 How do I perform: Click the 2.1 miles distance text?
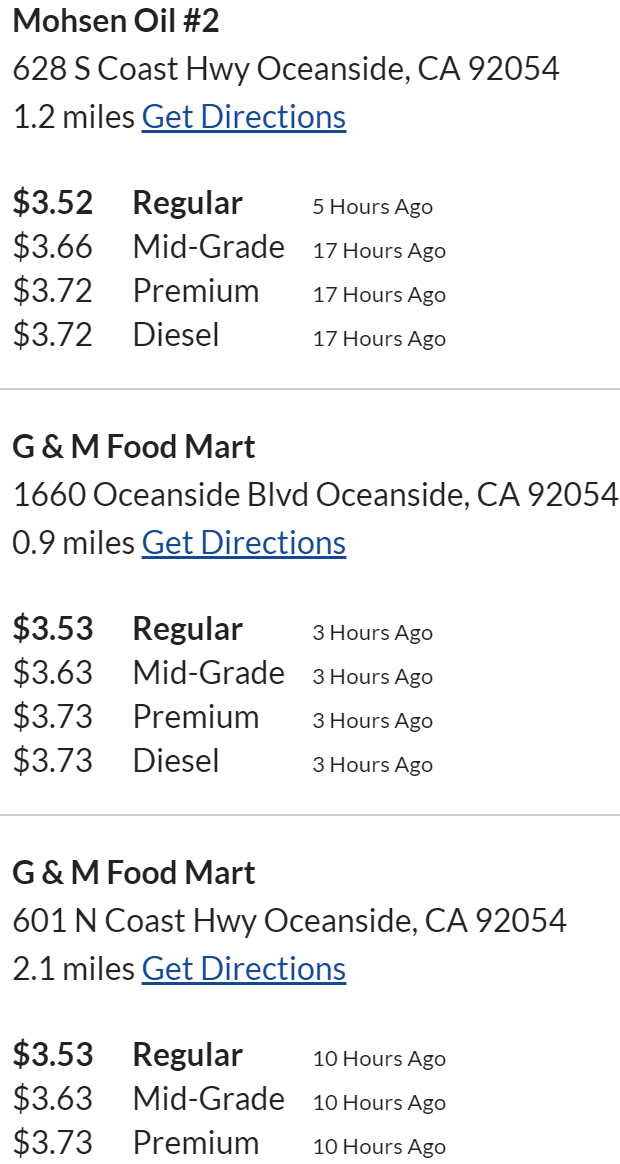coord(73,969)
